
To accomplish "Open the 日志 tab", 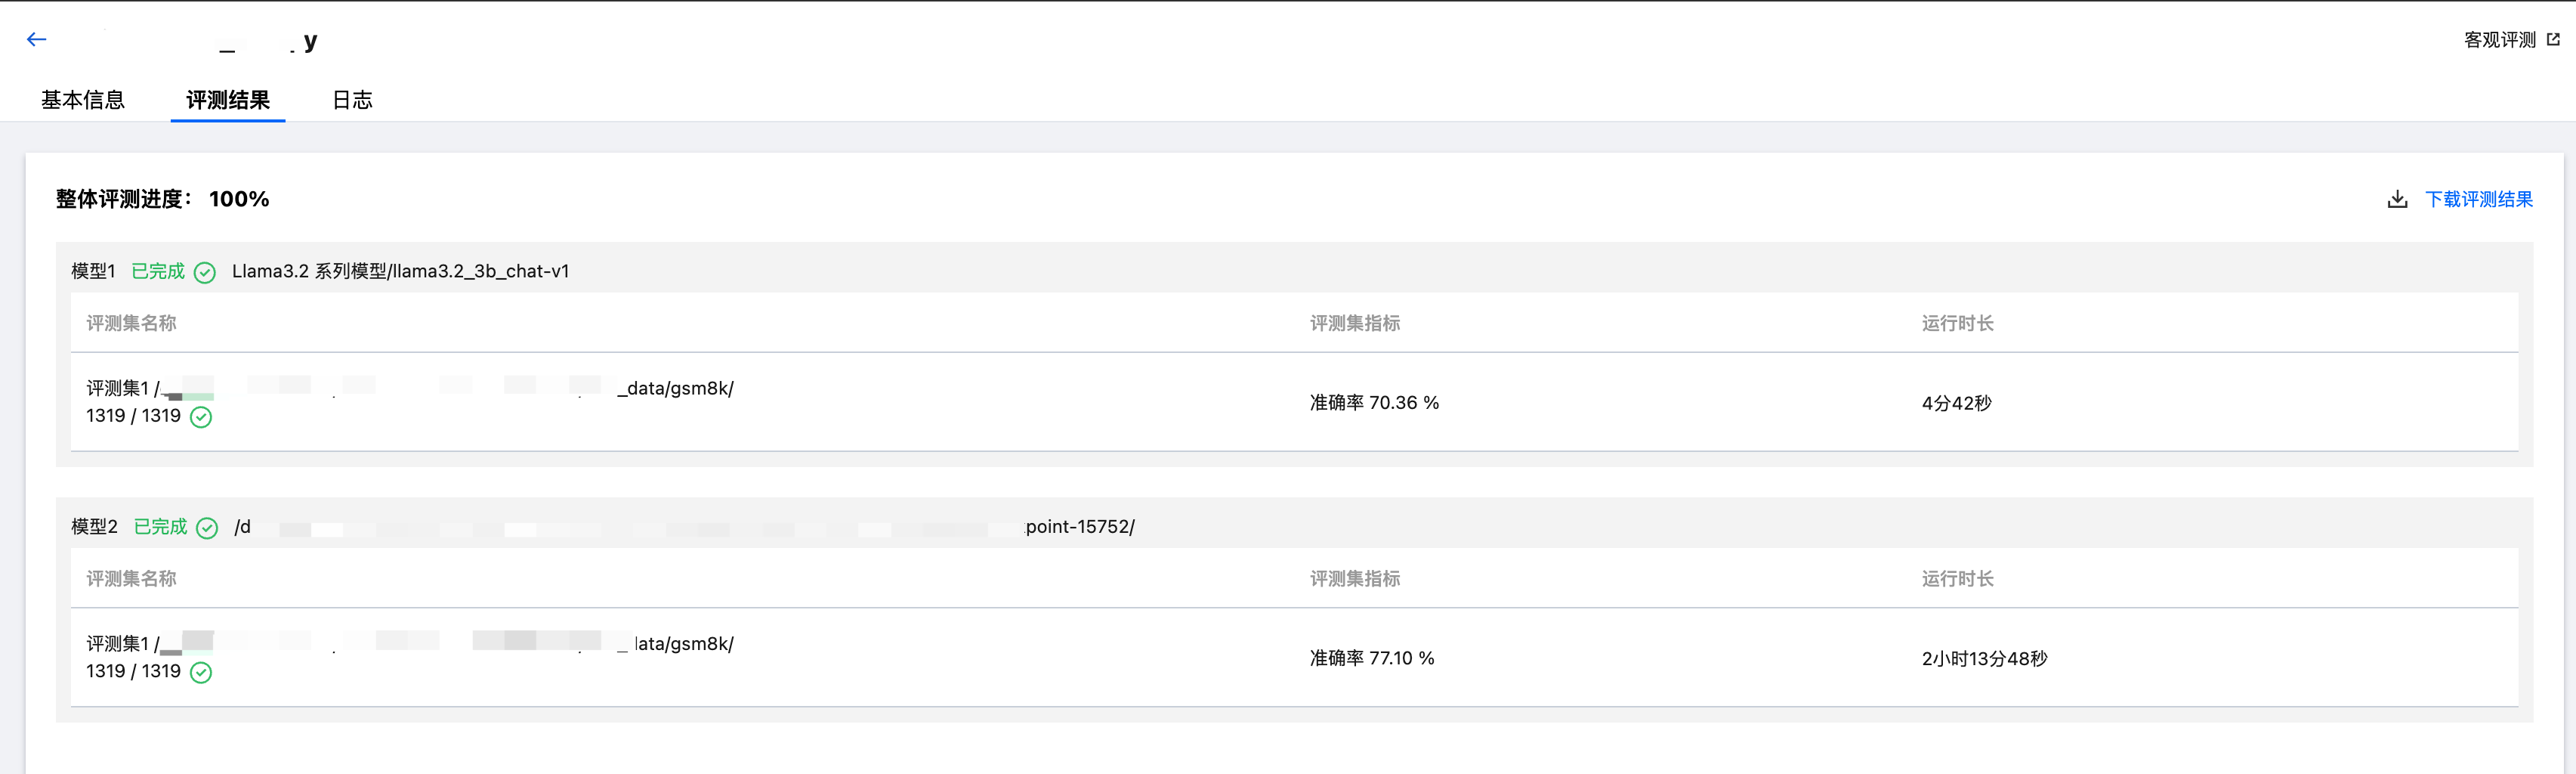I will (352, 100).
